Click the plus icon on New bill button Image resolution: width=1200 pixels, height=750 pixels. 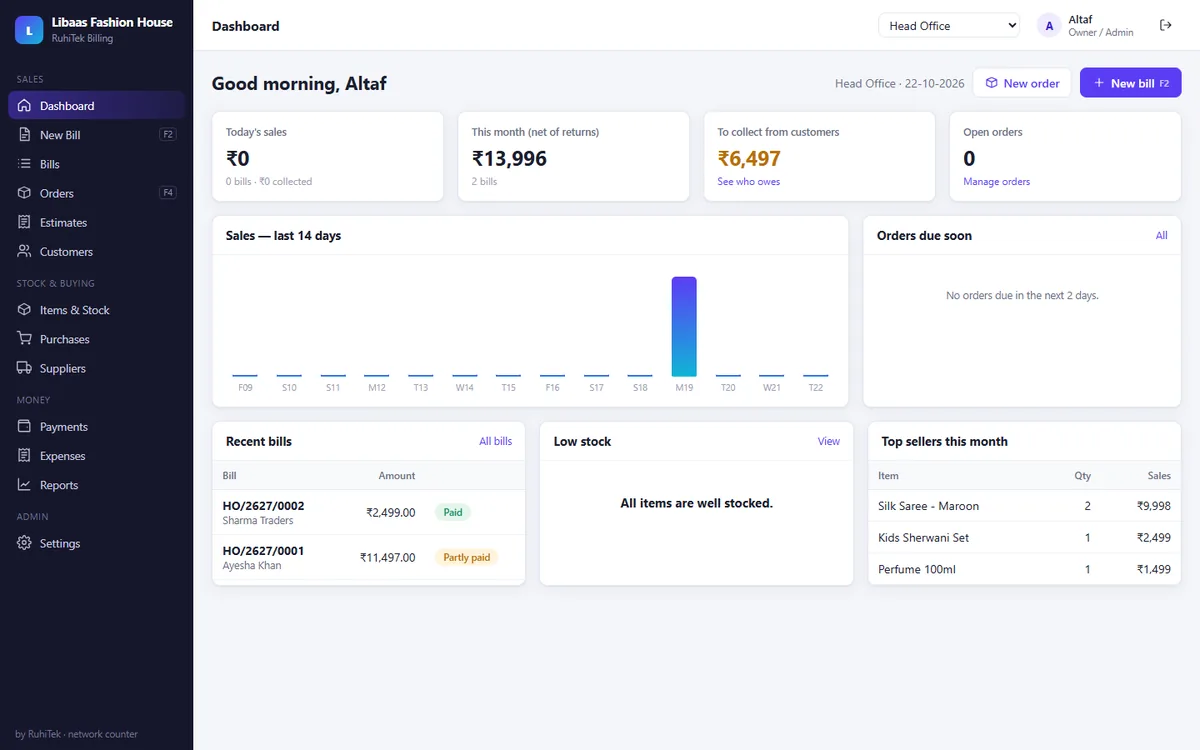tap(1098, 83)
